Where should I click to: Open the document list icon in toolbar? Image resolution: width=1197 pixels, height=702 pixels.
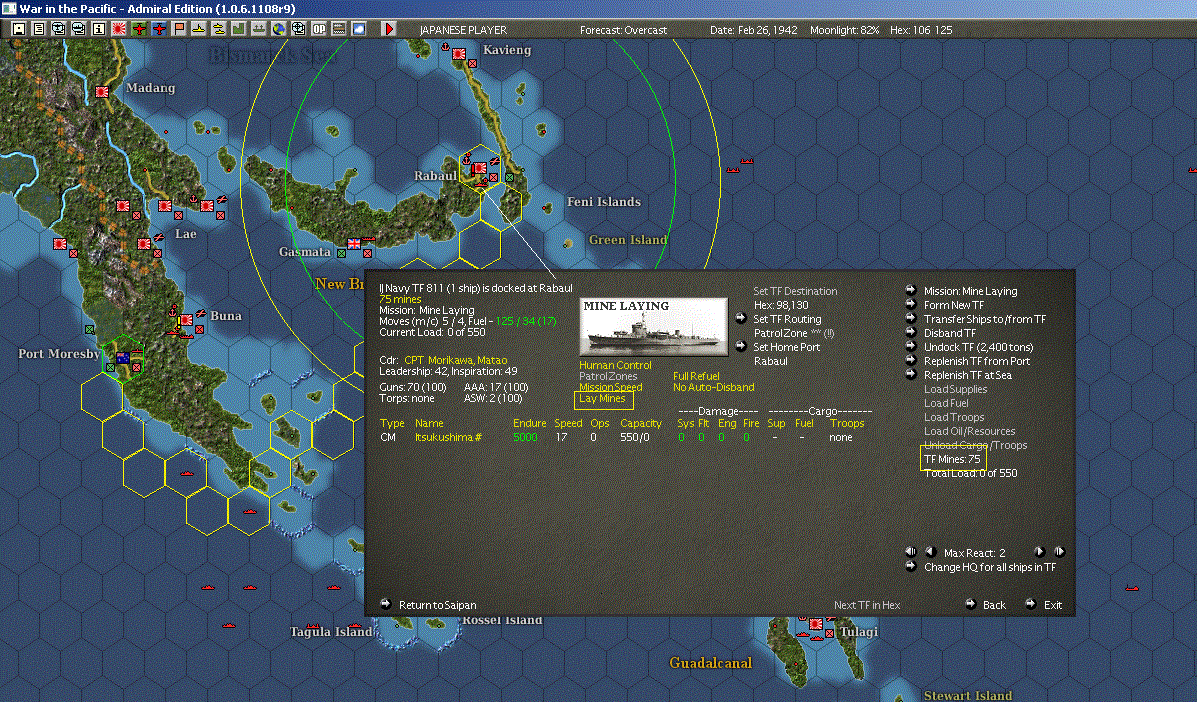(38, 29)
